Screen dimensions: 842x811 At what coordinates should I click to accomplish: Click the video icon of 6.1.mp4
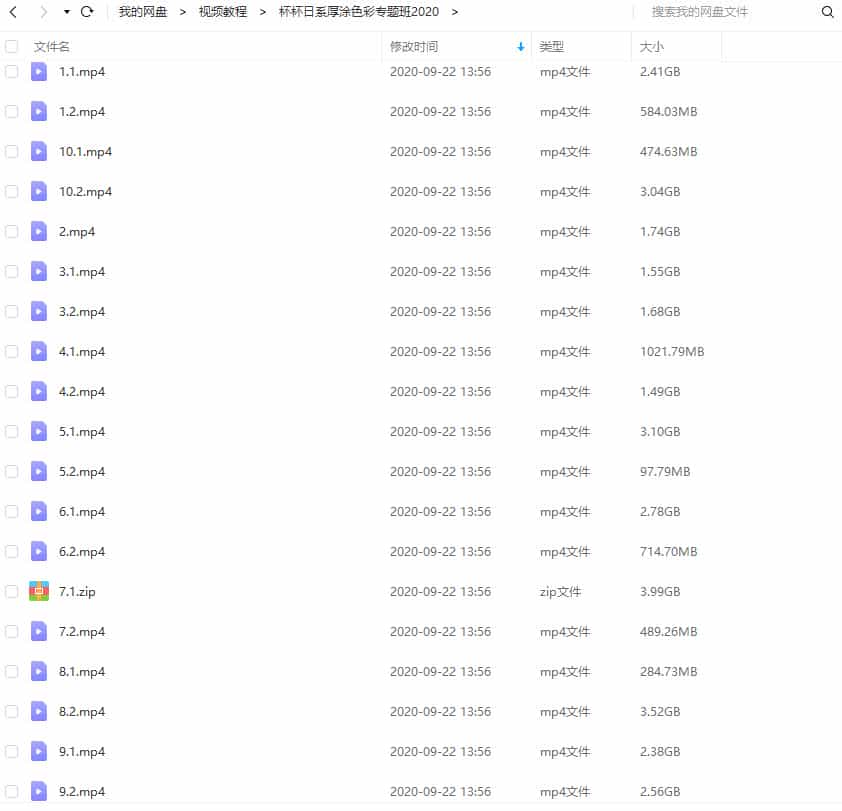coord(39,512)
